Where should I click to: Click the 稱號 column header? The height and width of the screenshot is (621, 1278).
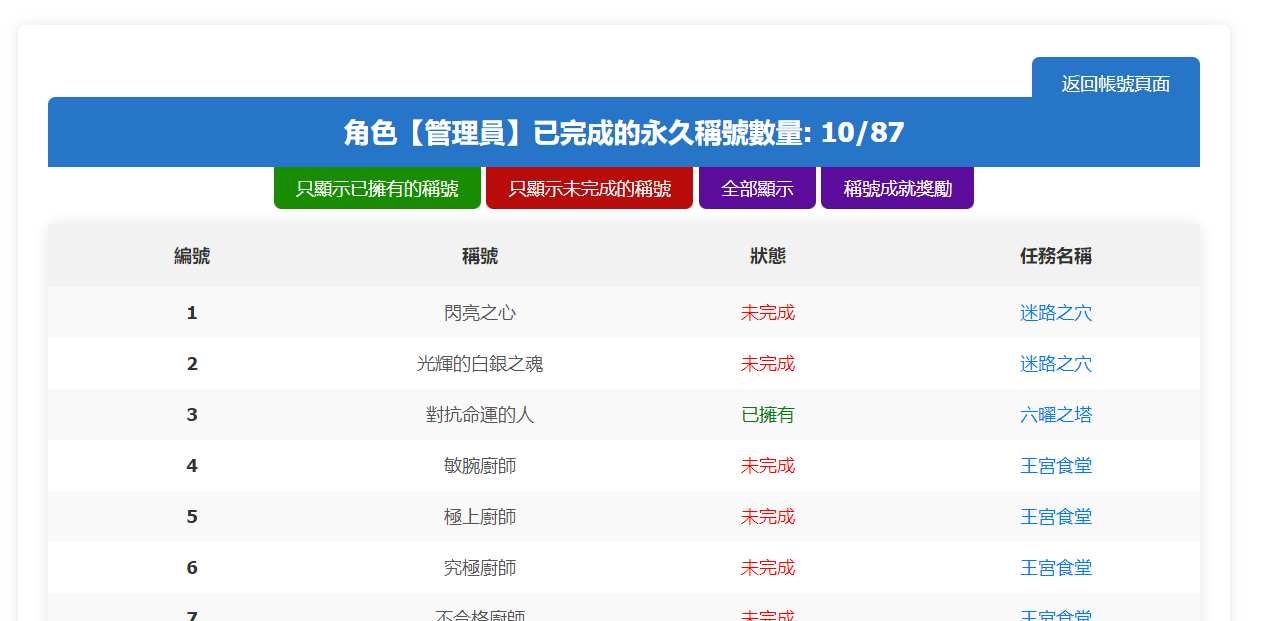tap(480, 256)
